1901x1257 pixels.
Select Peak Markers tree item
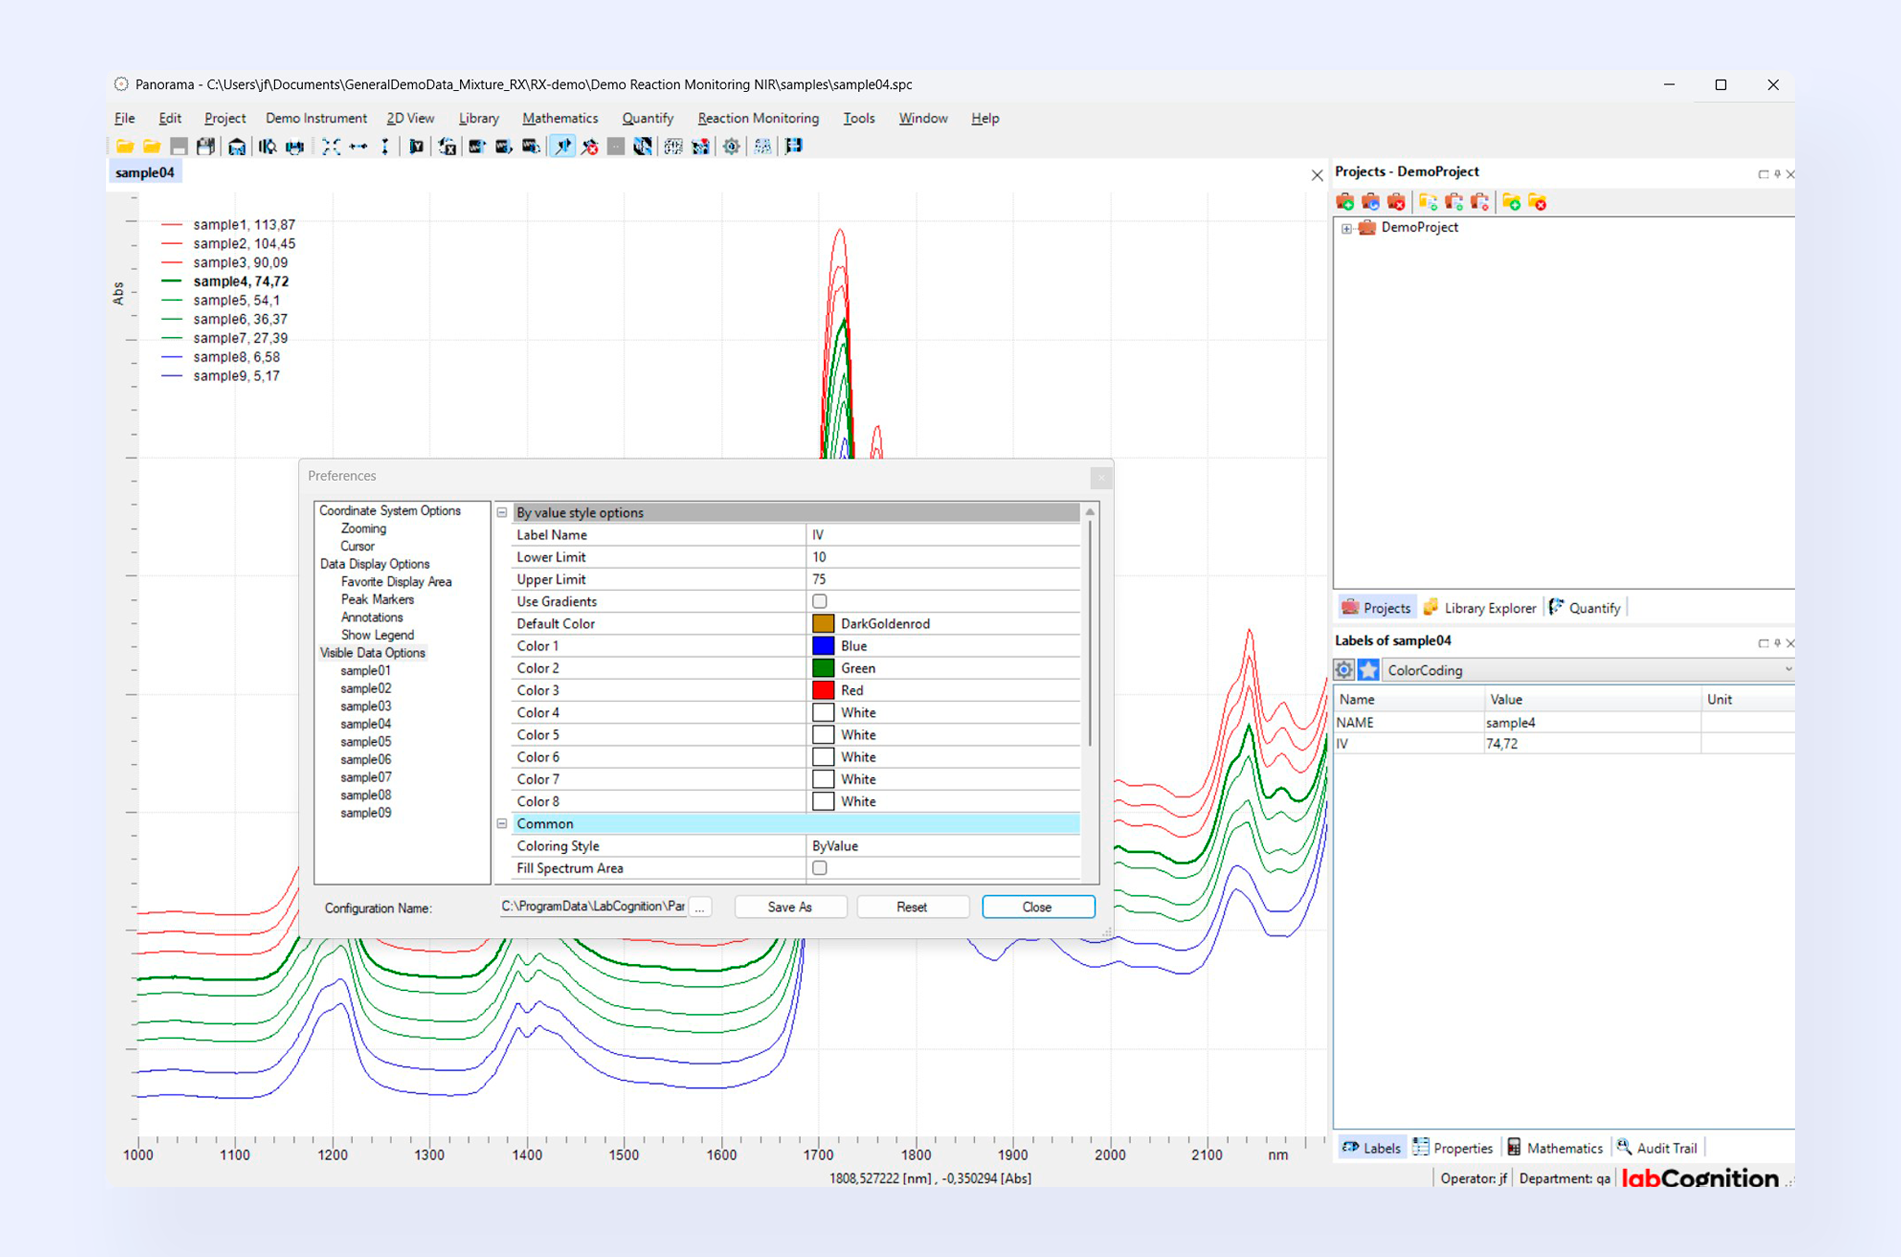pyautogui.click(x=377, y=600)
